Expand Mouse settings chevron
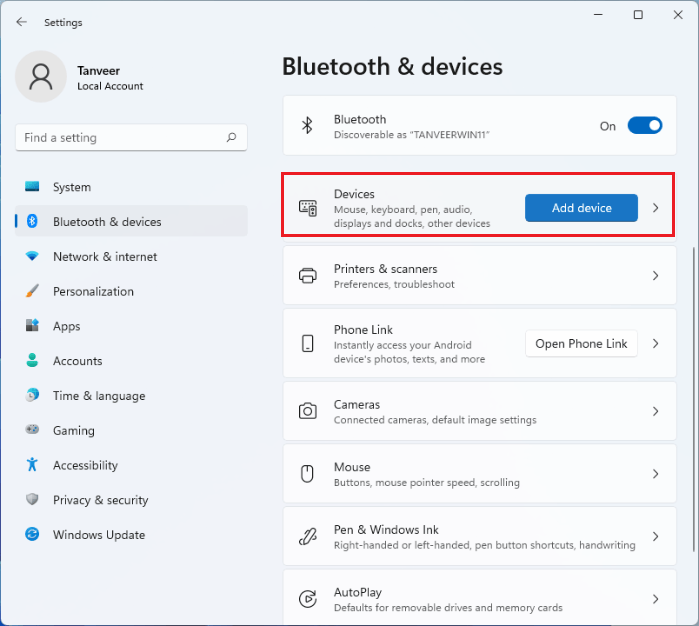Image resolution: width=699 pixels, height=626 pixels. 655,474
